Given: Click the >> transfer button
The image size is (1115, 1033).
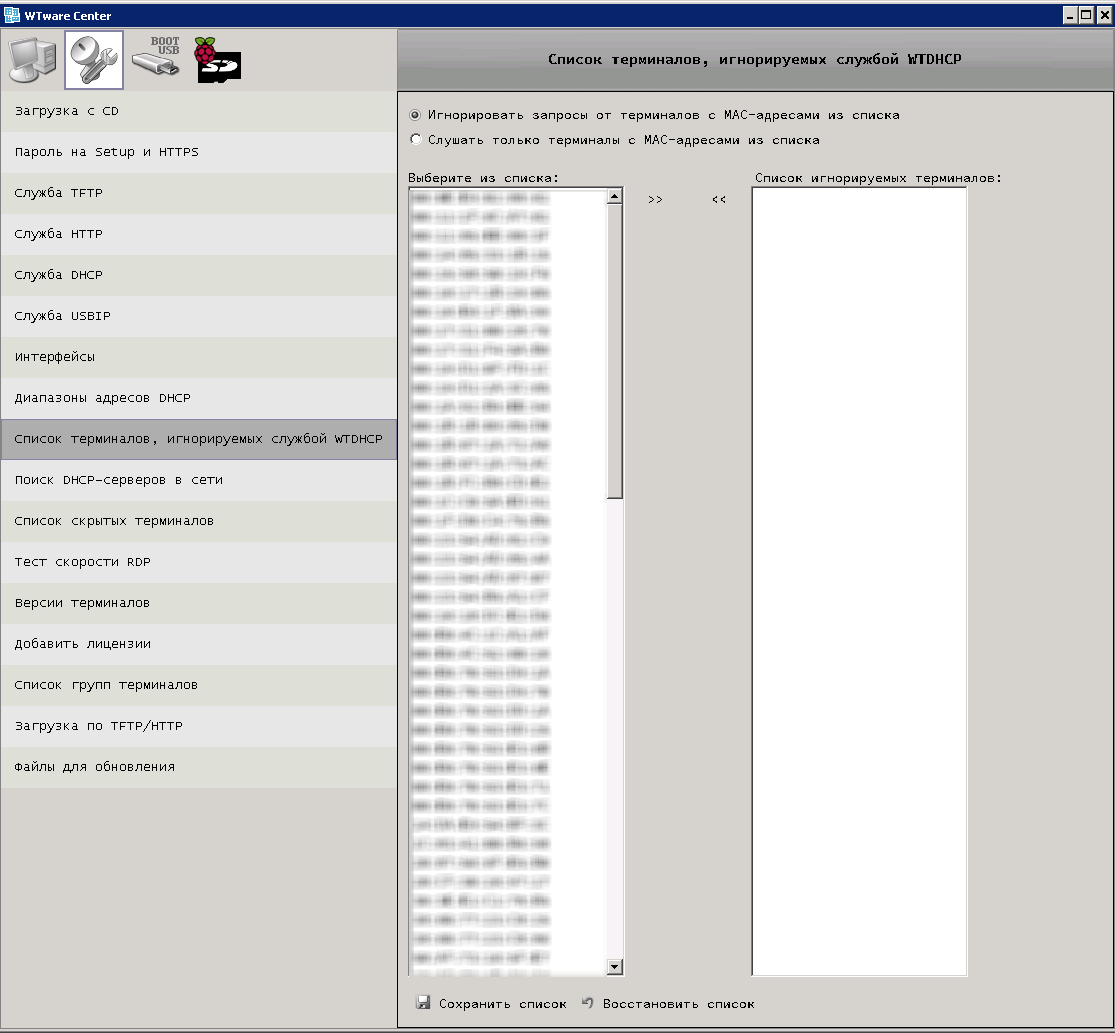Looking at the screenshot, I should click(656, 199).
